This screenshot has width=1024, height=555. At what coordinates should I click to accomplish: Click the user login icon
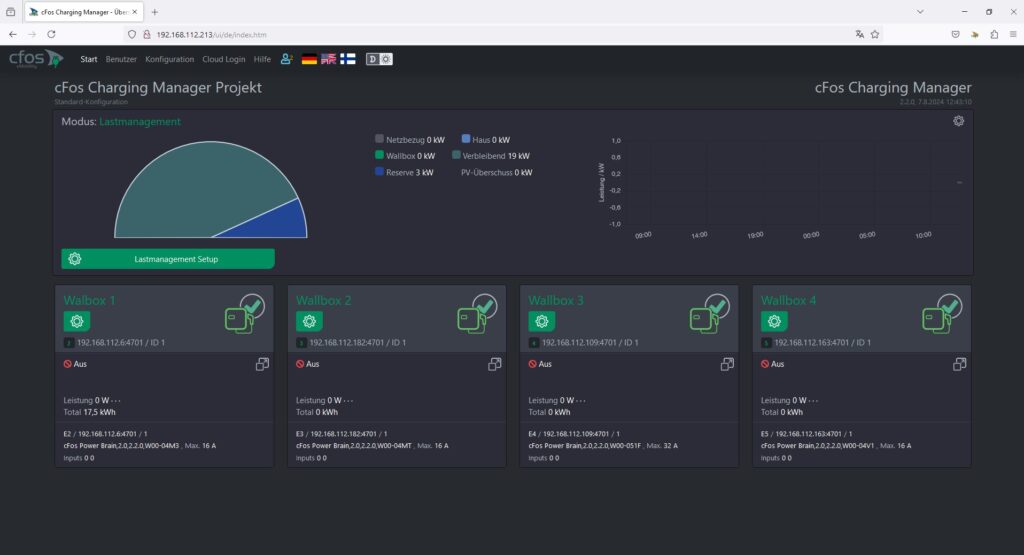[x=286, y=59]
